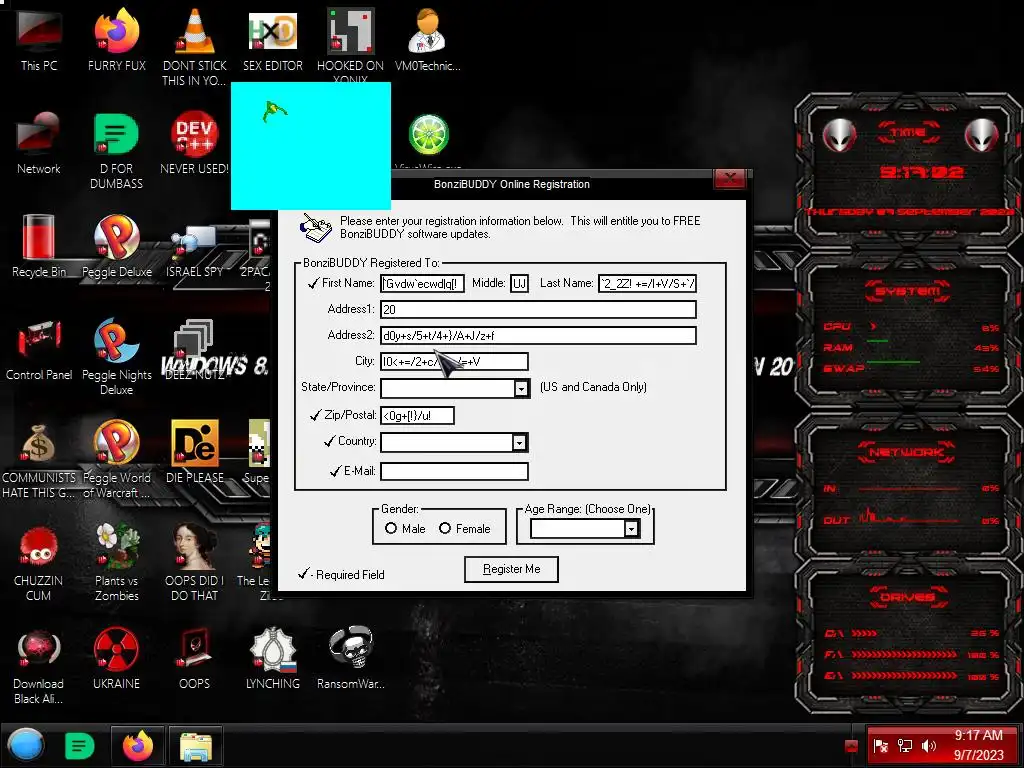Focus First Name input field
The width and height of the screenshot is (1024, 768).
point(423,283)
